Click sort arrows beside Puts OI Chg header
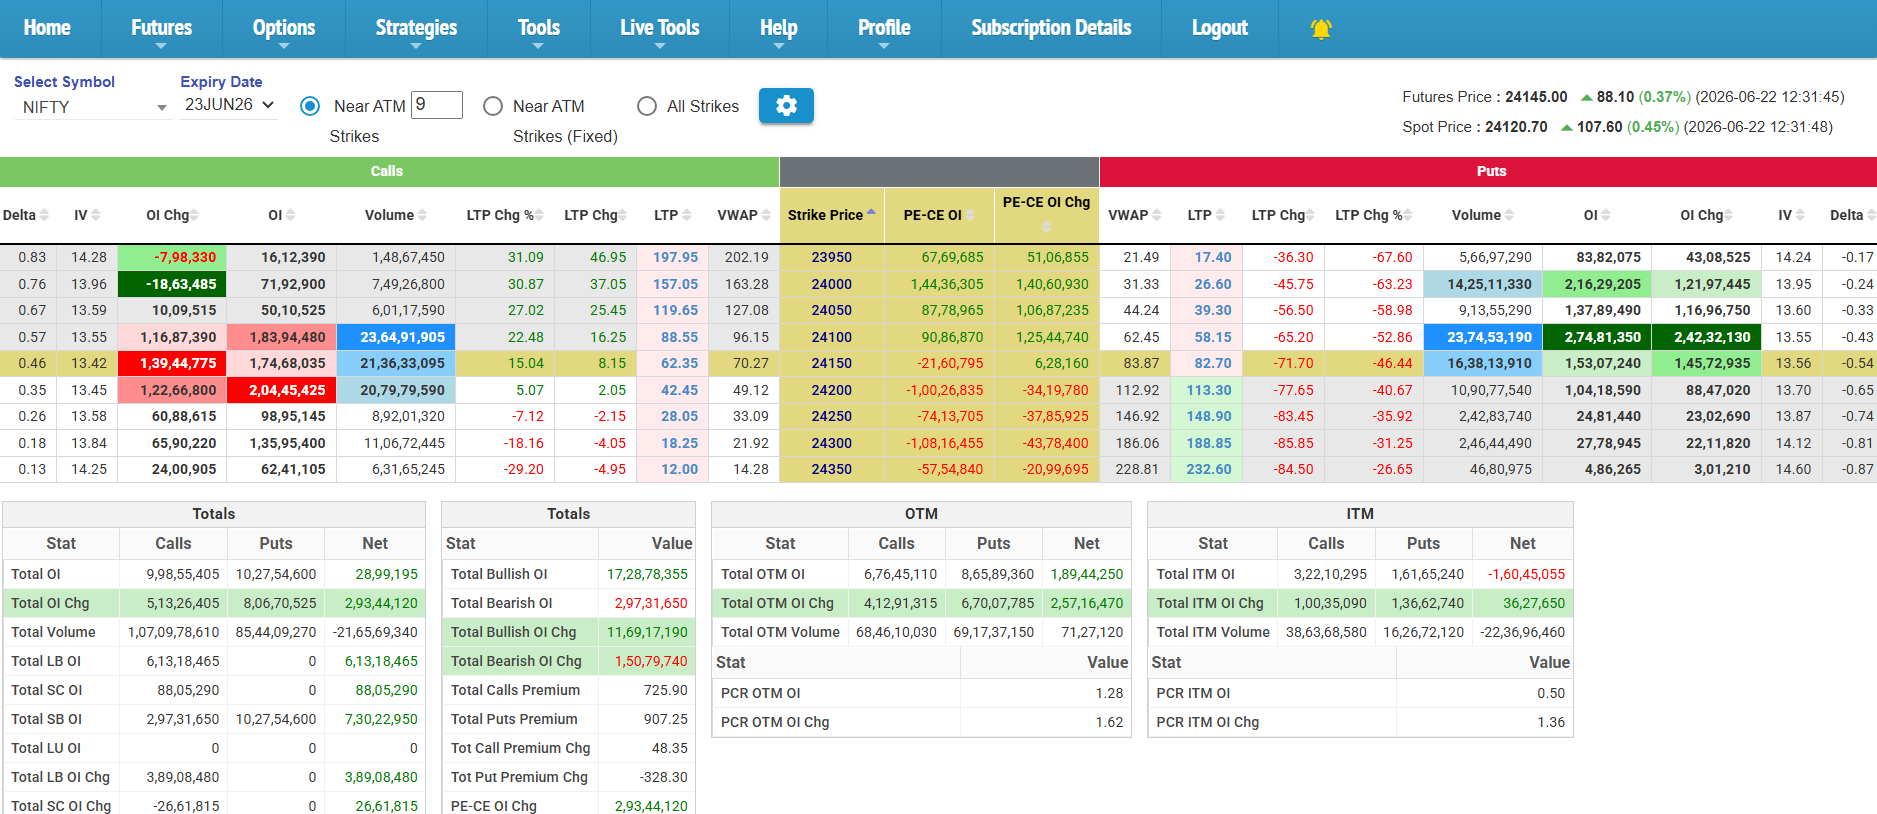 coord(1728,215)
